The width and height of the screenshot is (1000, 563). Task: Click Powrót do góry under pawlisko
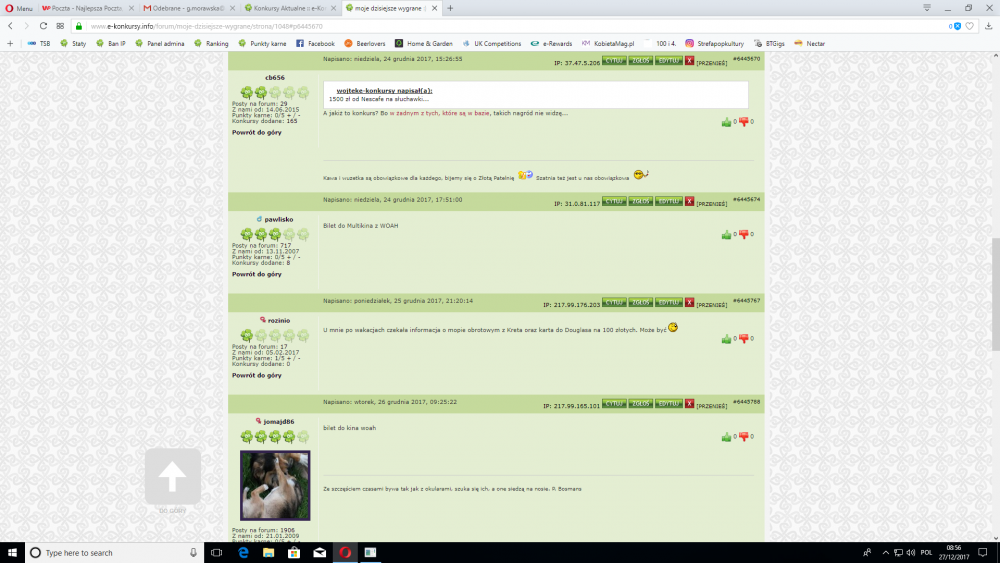257,274
